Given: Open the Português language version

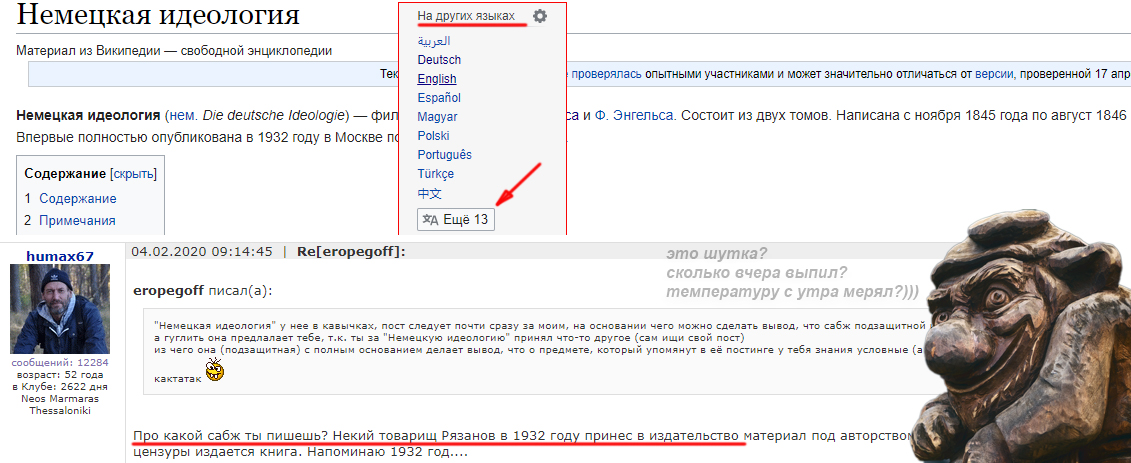Looking at the screenshot, I should point(444,155).
